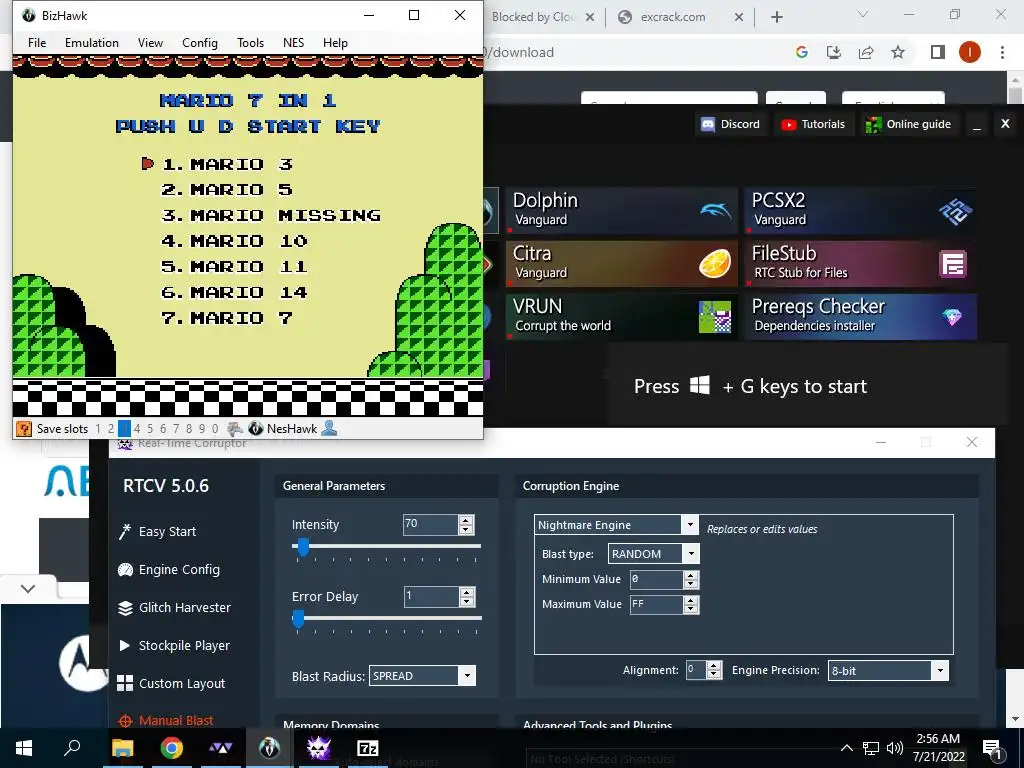Click the Intensity value field
1024x768 pixels.
tap(430, 524)
